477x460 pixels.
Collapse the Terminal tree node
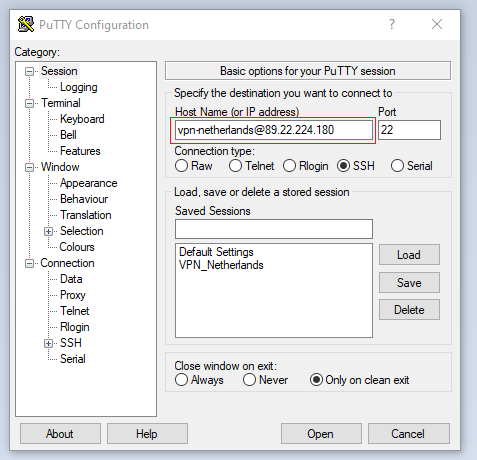click(29, 103)
